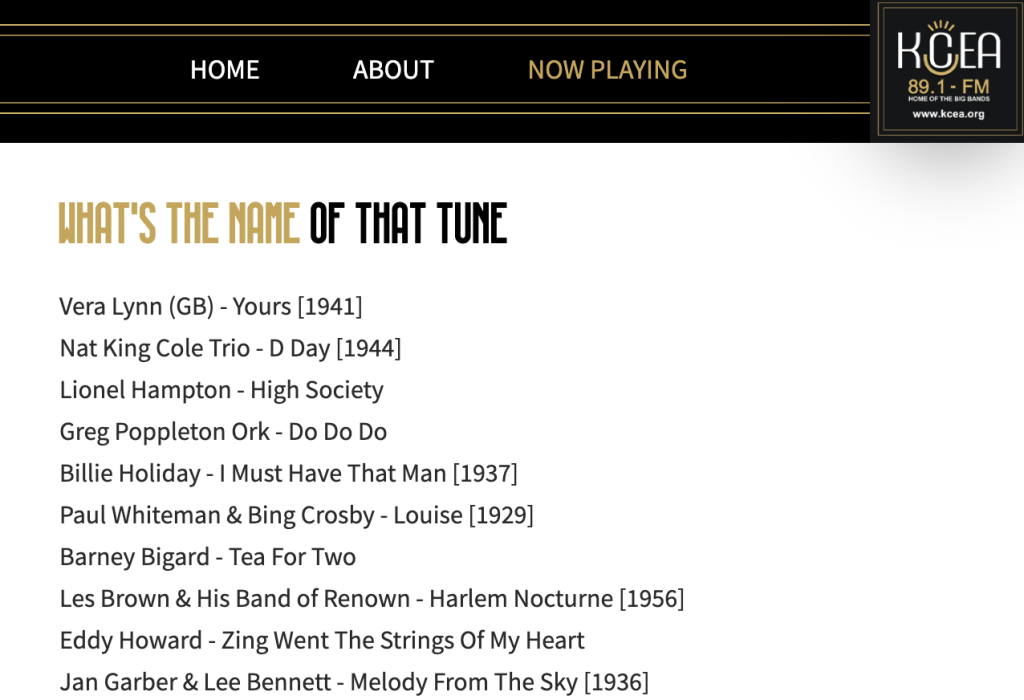
Task: Click the KCEA 89.1 FM logo
Action: (948, 70)
